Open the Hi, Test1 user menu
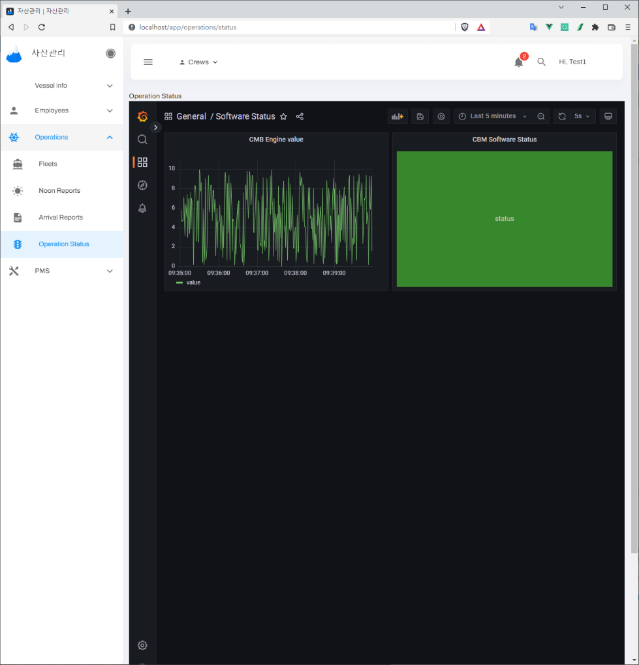The height and width of the screenshot is (665, 639). click(x=572, y=62)
